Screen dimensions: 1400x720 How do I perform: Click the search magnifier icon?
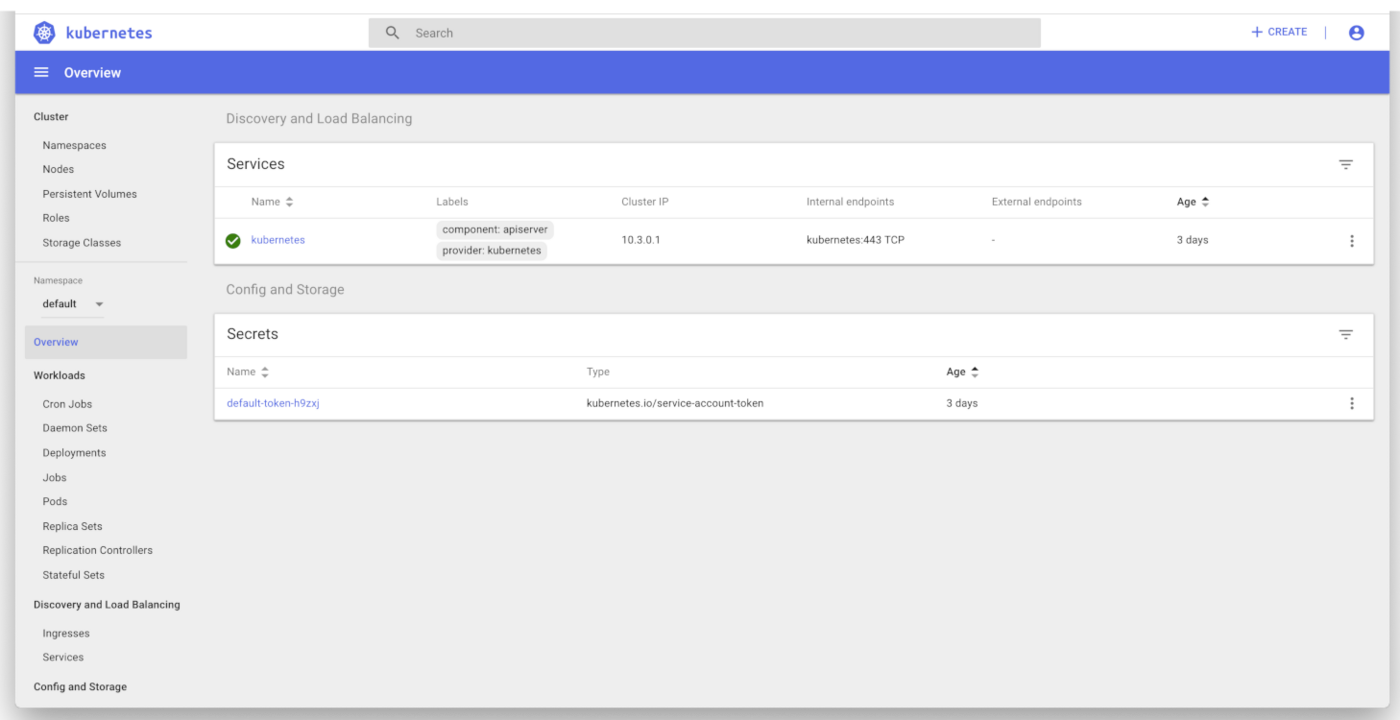[392, 32]
